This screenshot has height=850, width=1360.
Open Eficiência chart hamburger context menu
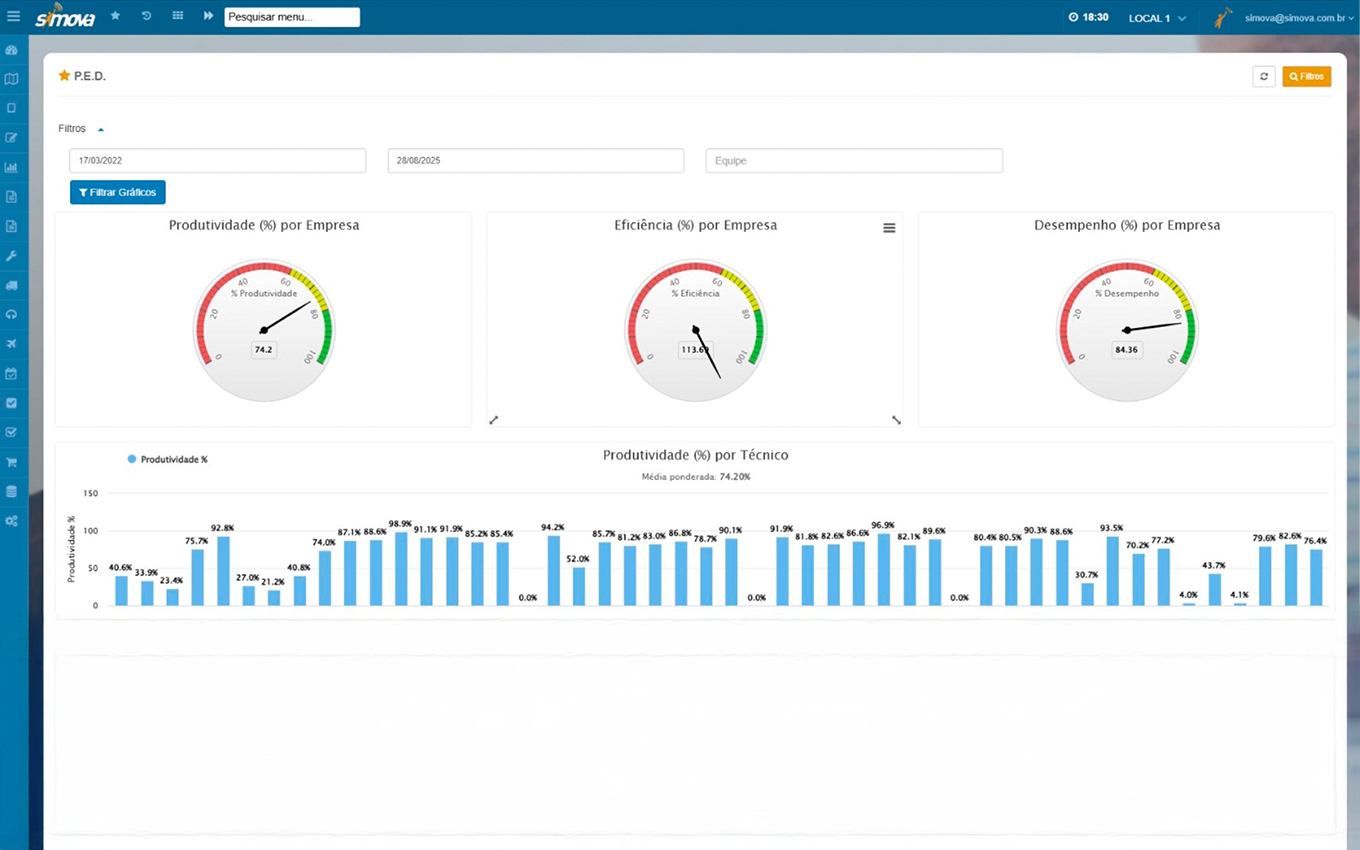click(x=889, y=228)
